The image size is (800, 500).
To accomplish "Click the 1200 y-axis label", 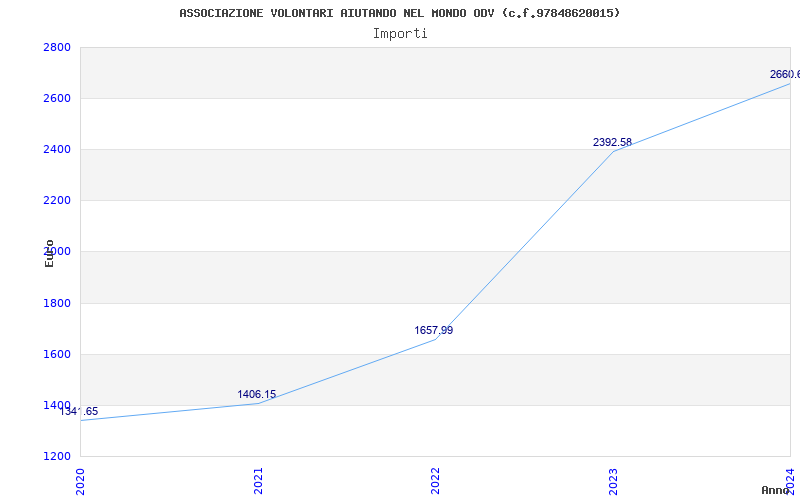I will pyautogui.click(x=57, y=456).
